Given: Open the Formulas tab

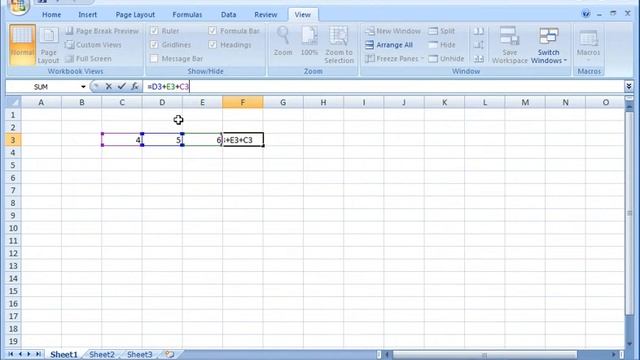Looking at the screenshot, I should pos(187,15).
